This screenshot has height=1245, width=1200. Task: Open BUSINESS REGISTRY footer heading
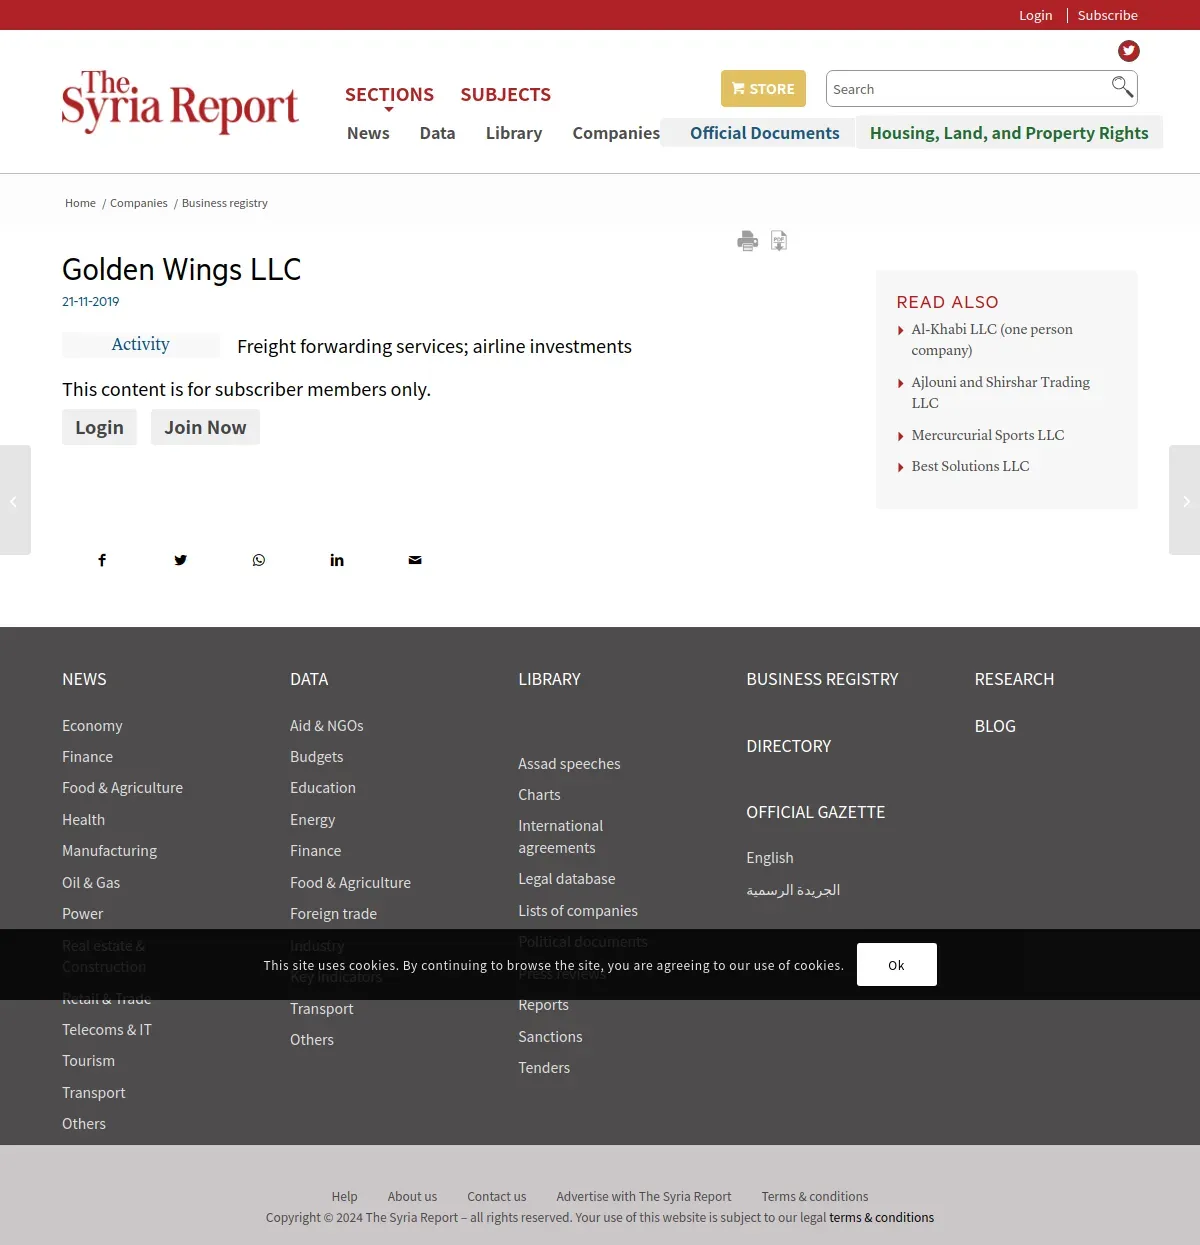click(822, 679)
